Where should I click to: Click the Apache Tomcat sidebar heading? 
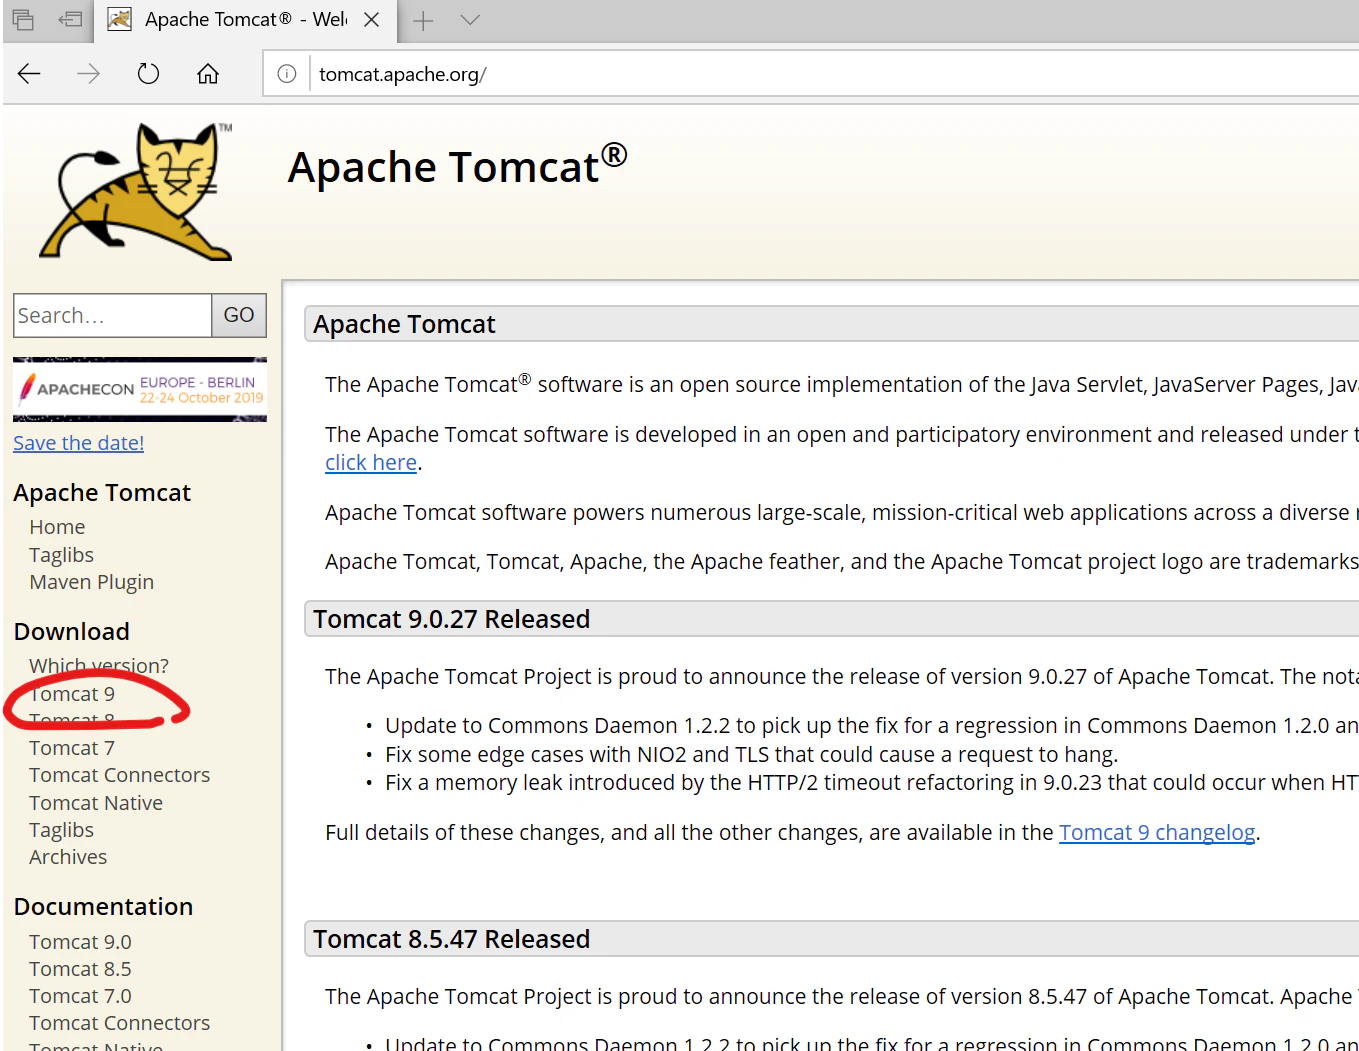102,493
